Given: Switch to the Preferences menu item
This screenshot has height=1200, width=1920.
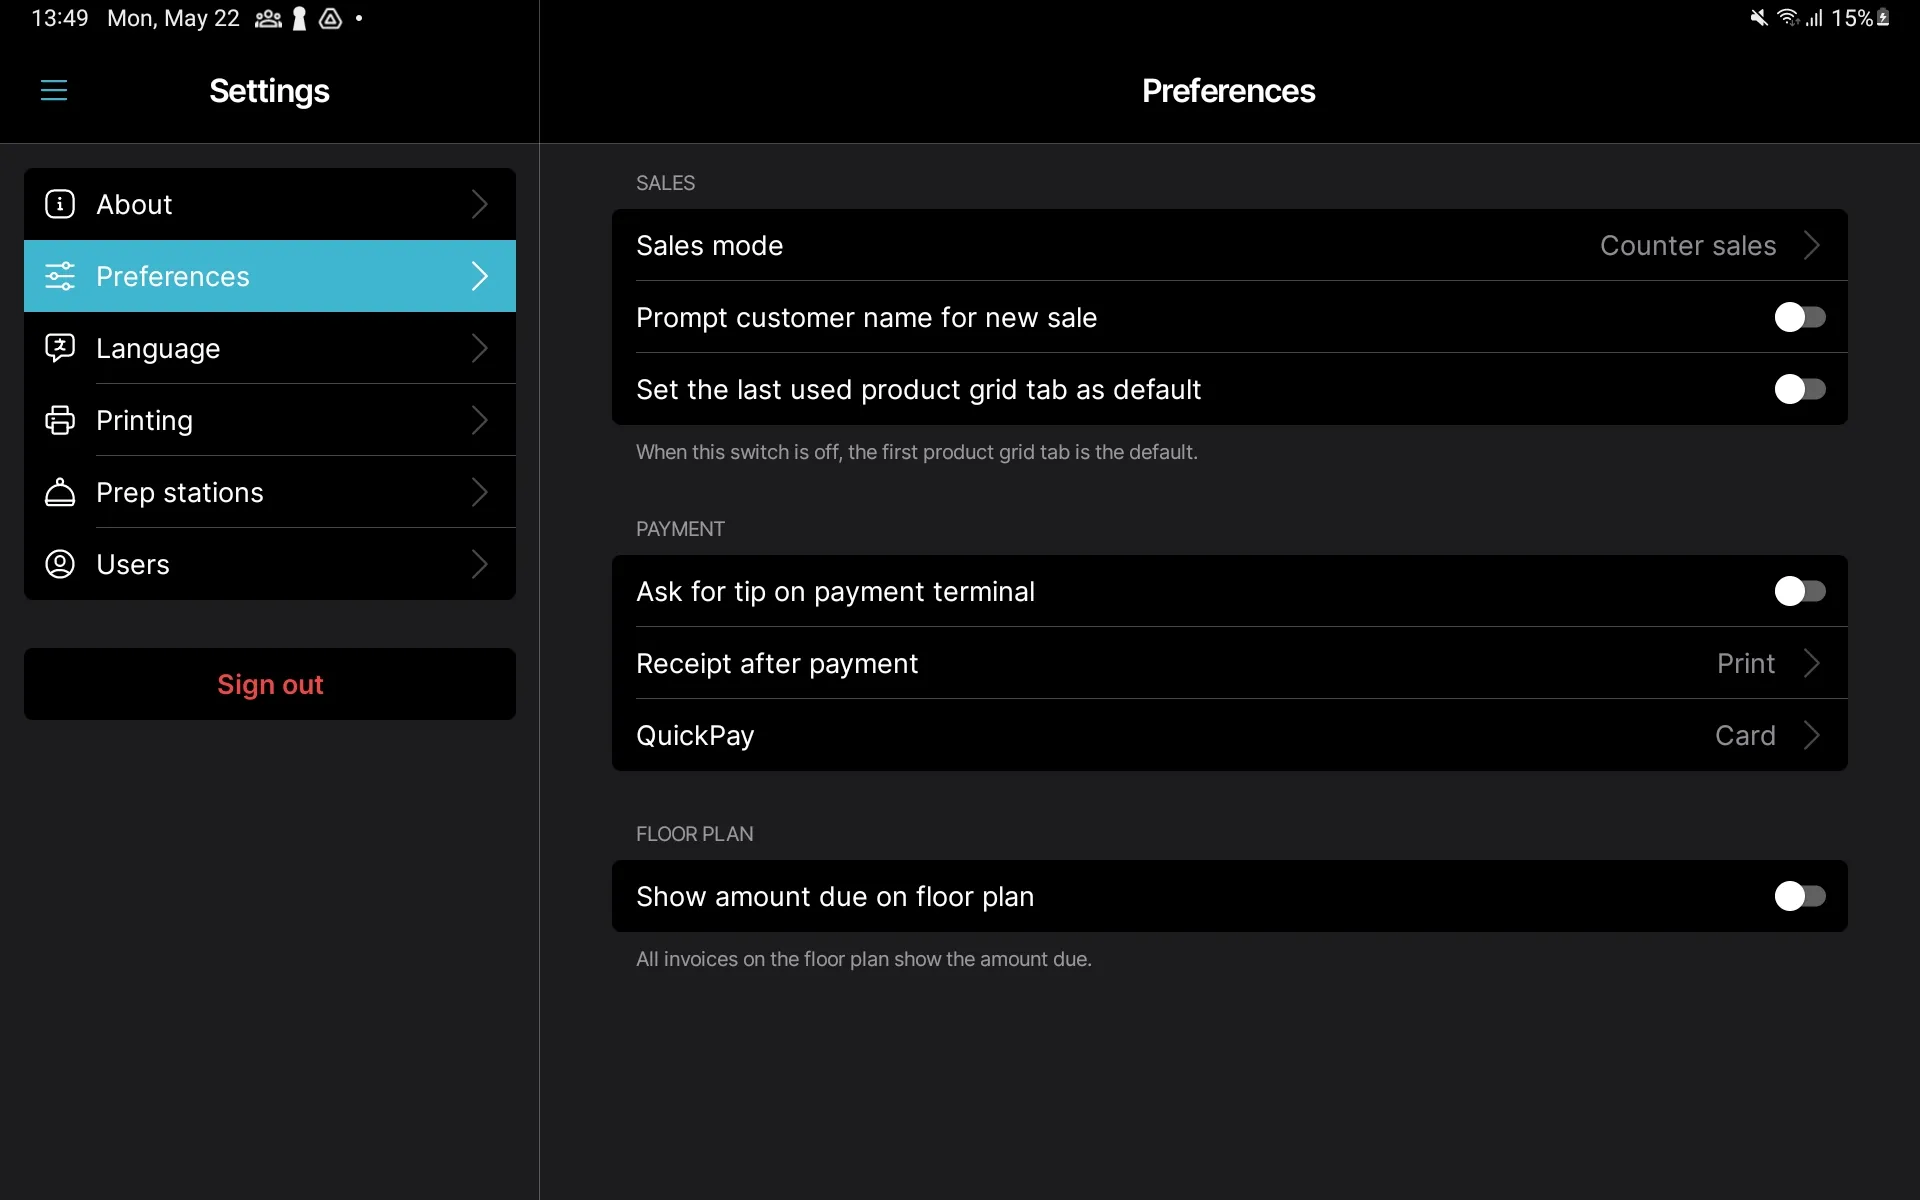Looking at the screenshot, I should (270, 276).
